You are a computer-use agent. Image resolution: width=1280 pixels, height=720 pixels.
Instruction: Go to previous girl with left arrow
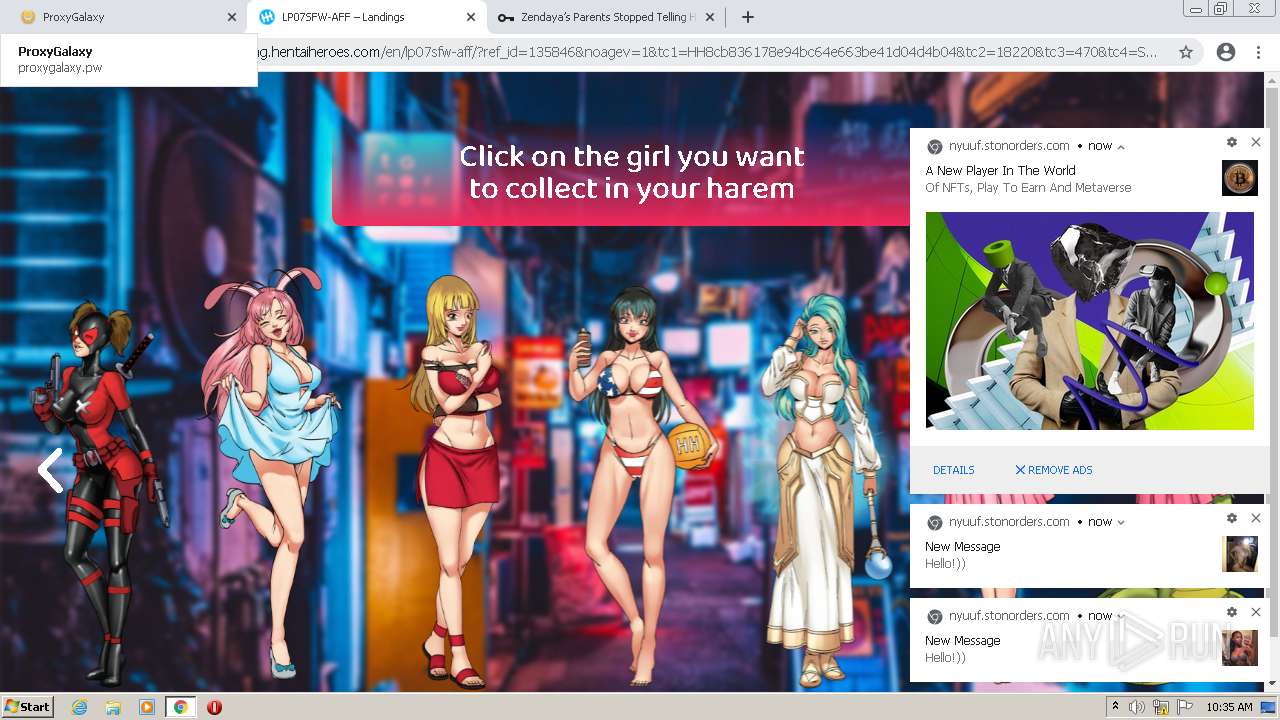coord(50,470)
